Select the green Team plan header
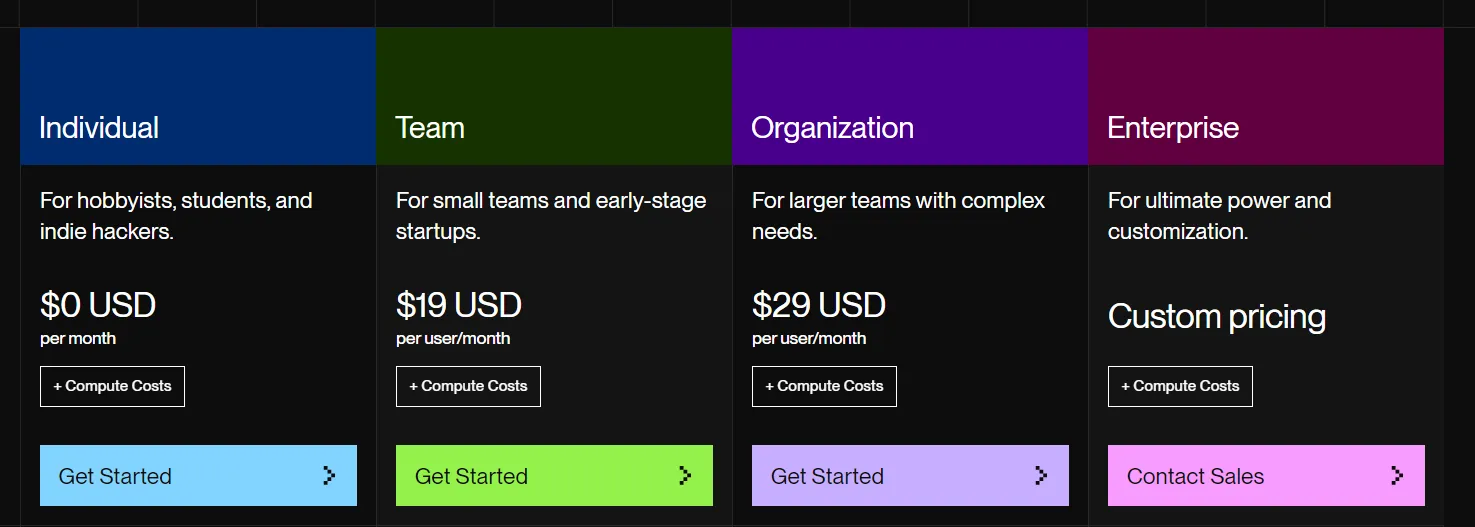Image resolution: width=1475 pixels, height=527 pixels. click(554, 96)
